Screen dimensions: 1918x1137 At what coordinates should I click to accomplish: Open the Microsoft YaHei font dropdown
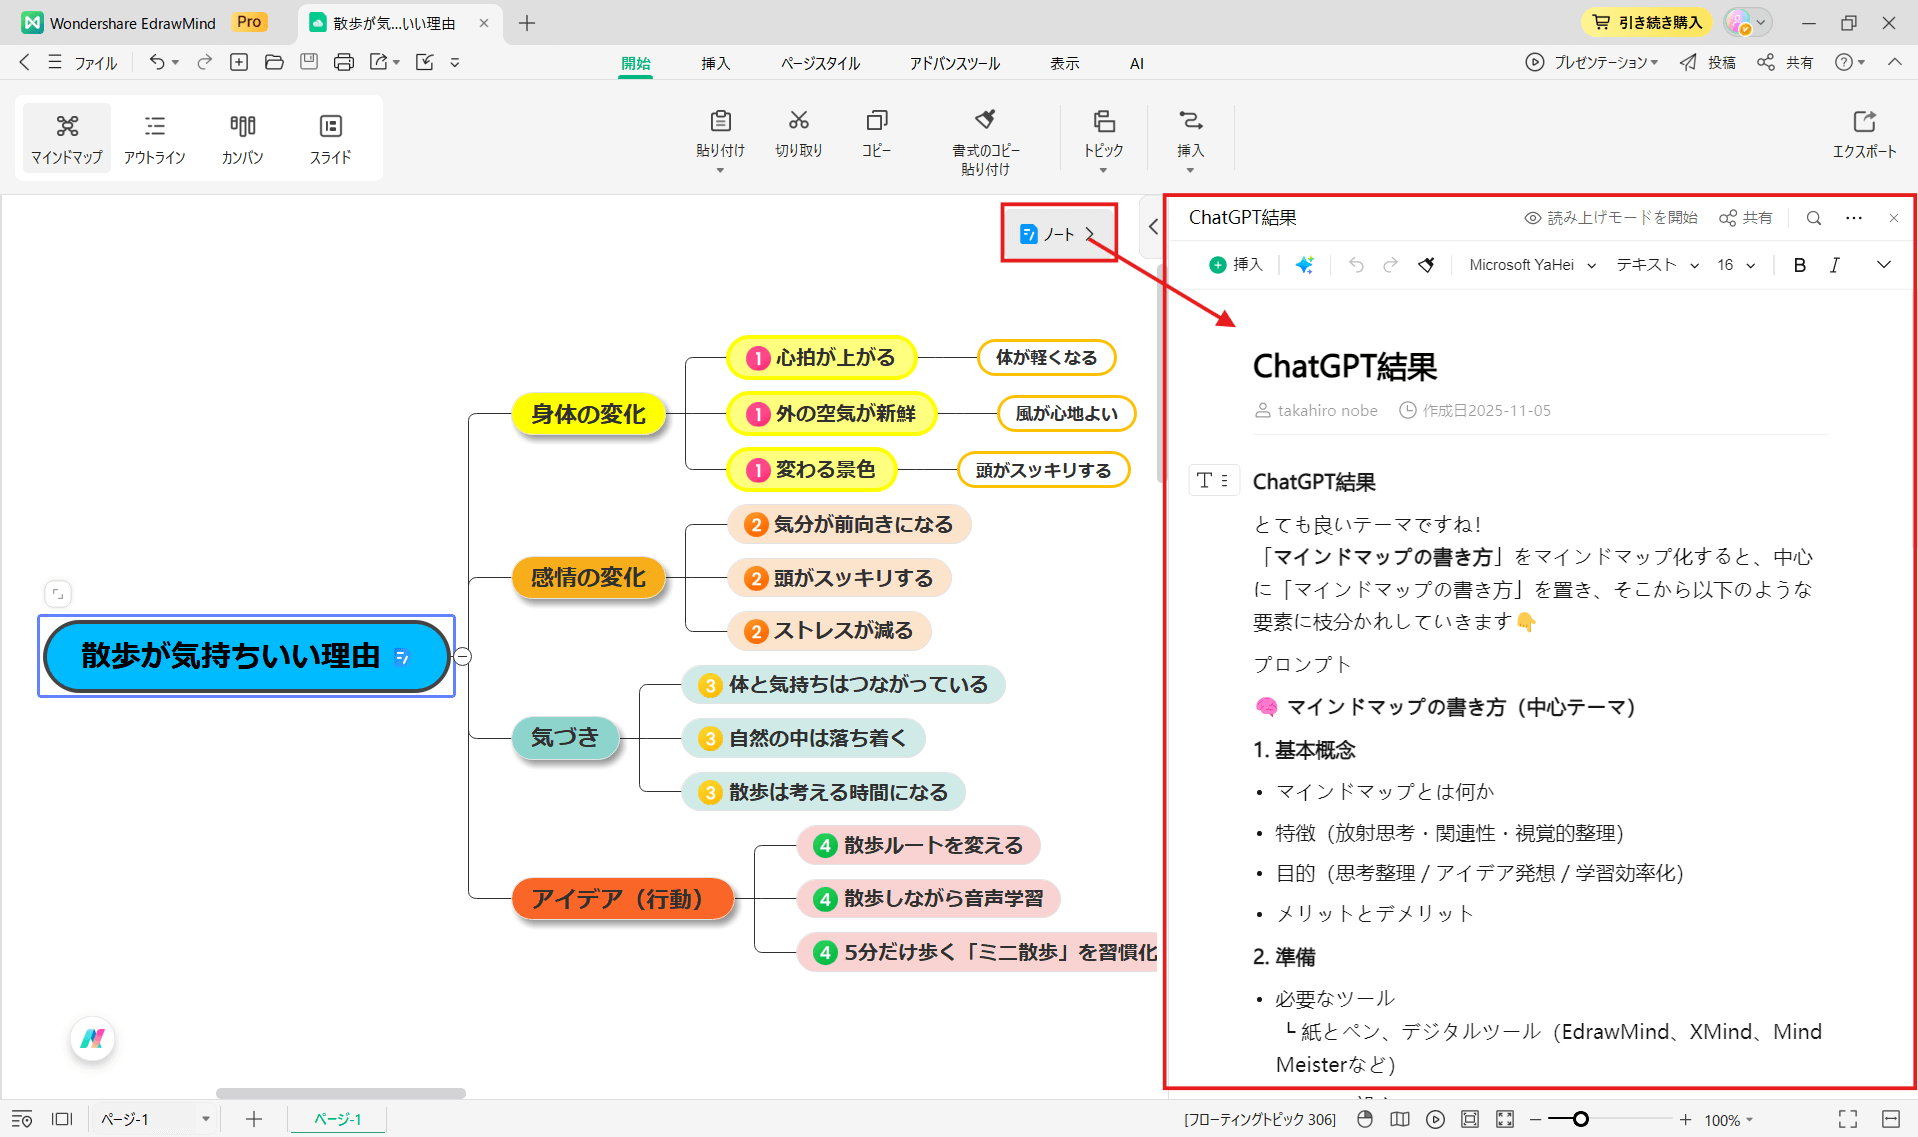1530,264
